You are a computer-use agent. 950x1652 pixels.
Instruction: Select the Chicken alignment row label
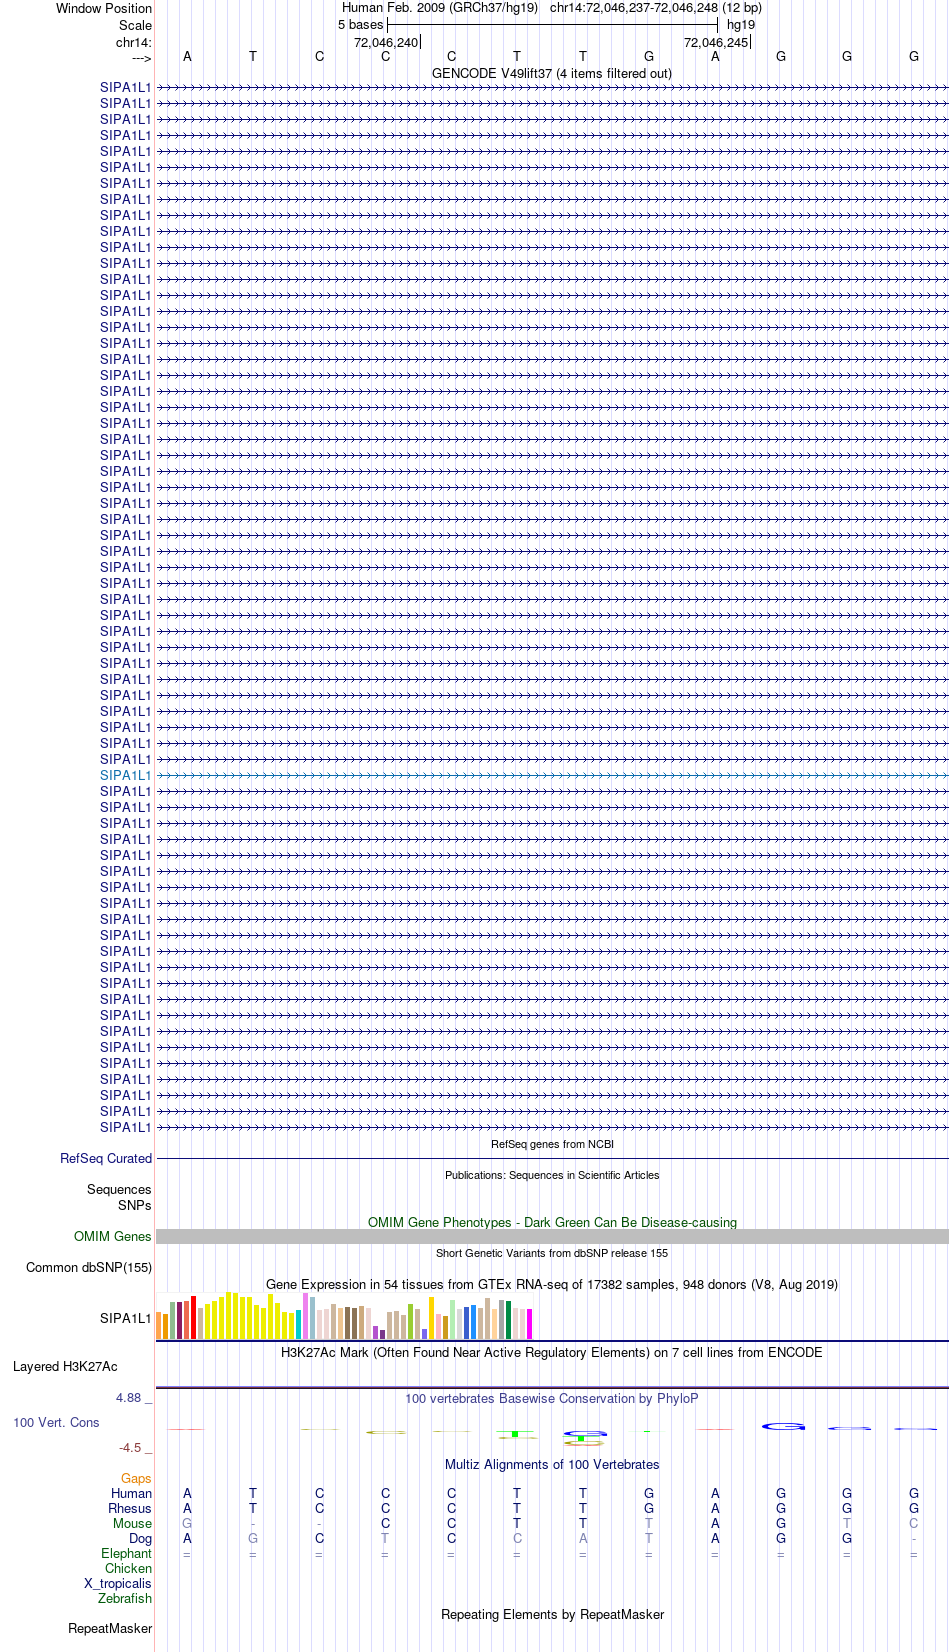pos(128,1568)
